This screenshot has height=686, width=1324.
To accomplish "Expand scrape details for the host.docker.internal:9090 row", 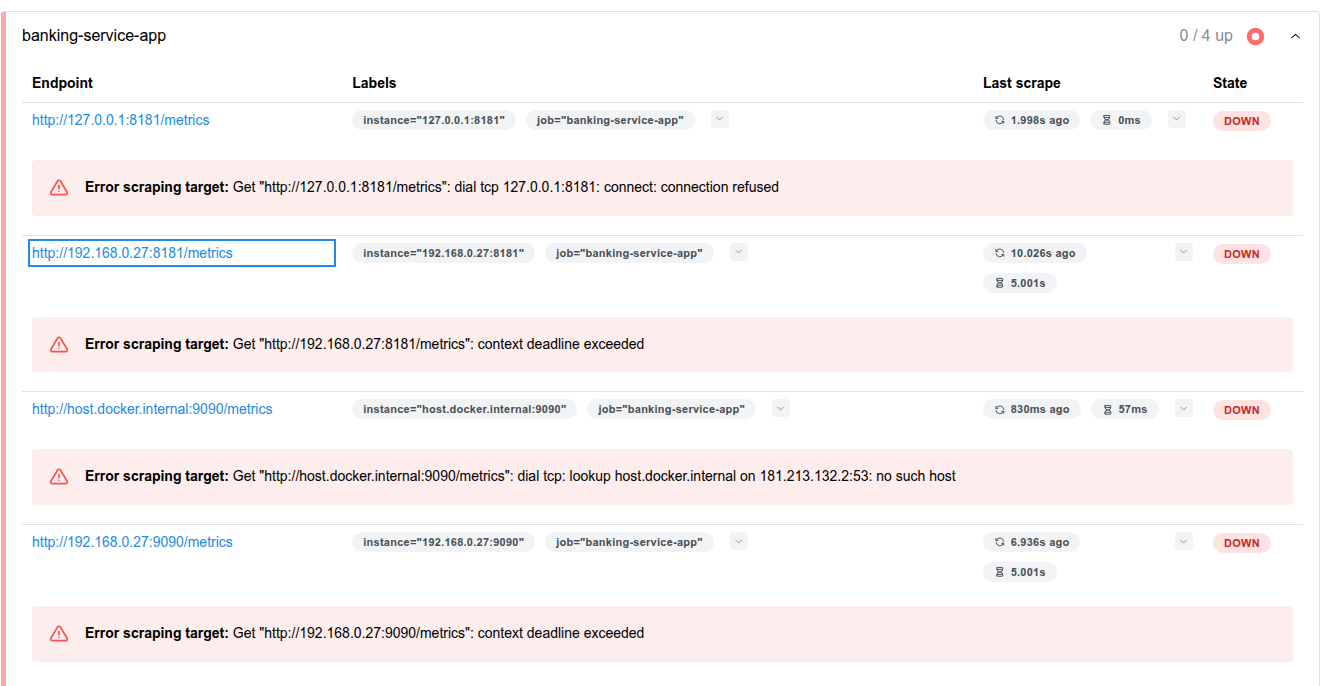I will pyautogui.click(x=1184, y=408).
